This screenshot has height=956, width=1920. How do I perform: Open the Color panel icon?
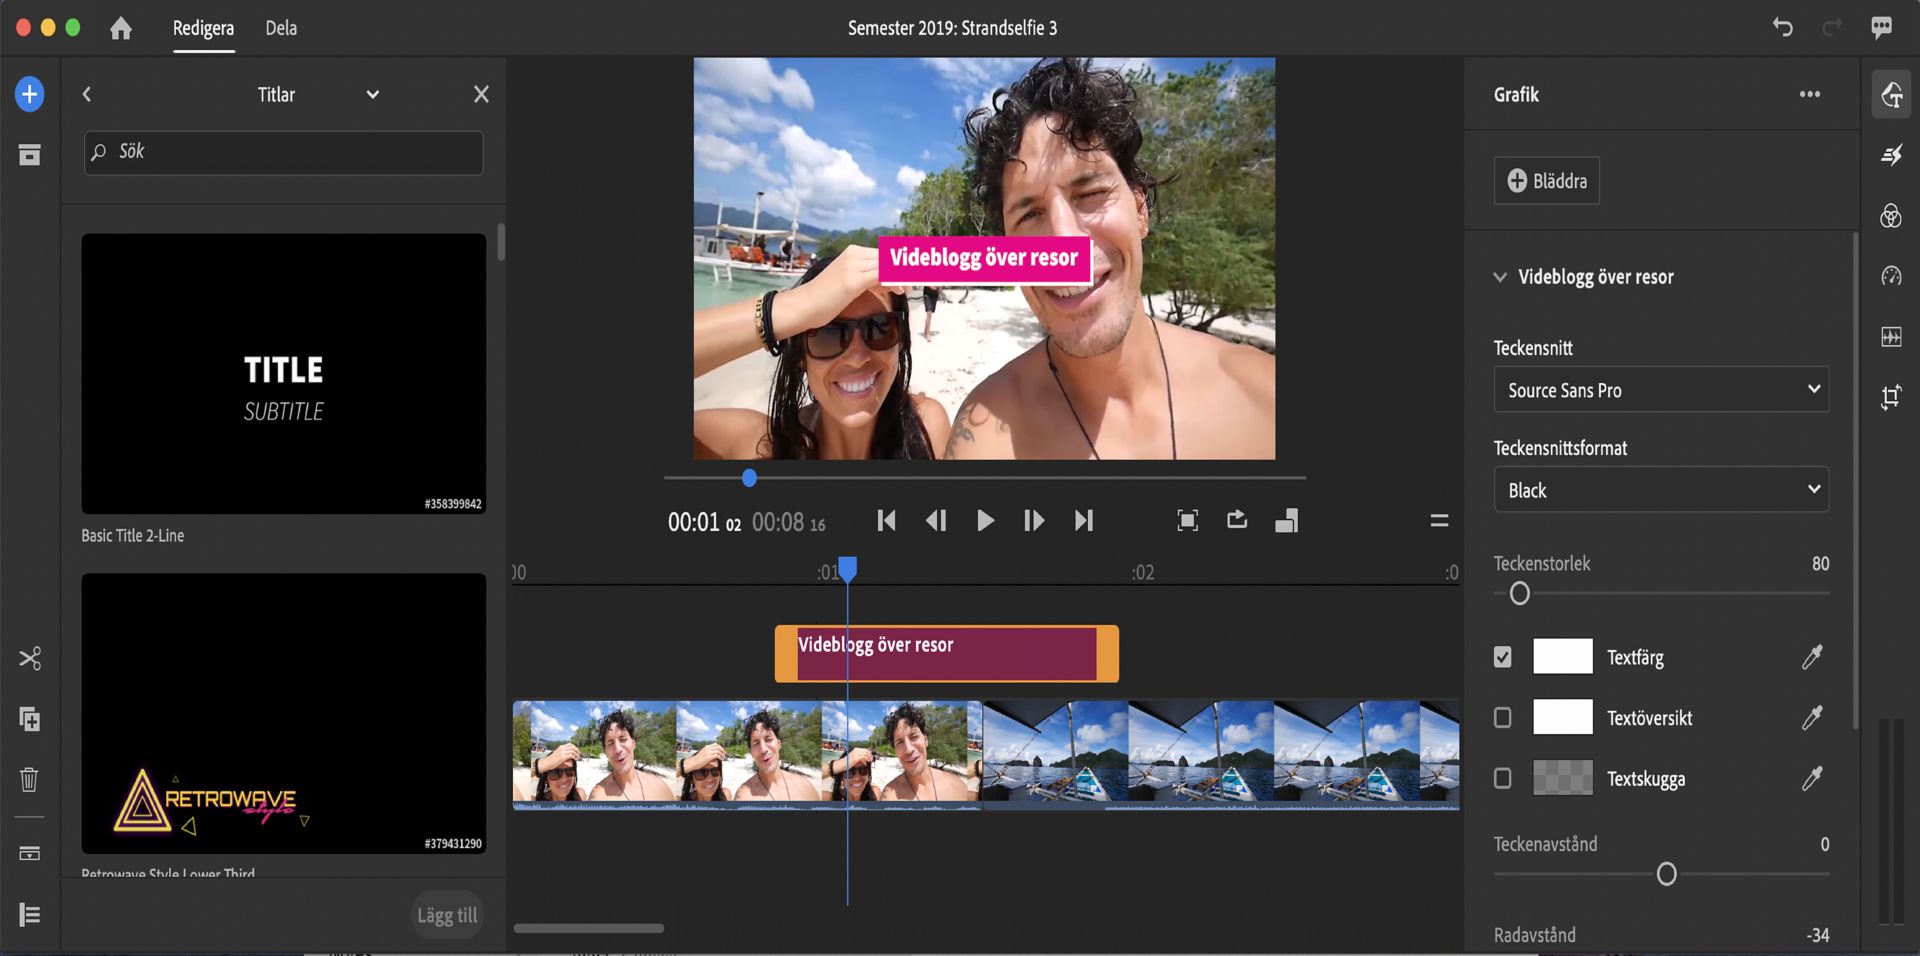[1890, 216]
